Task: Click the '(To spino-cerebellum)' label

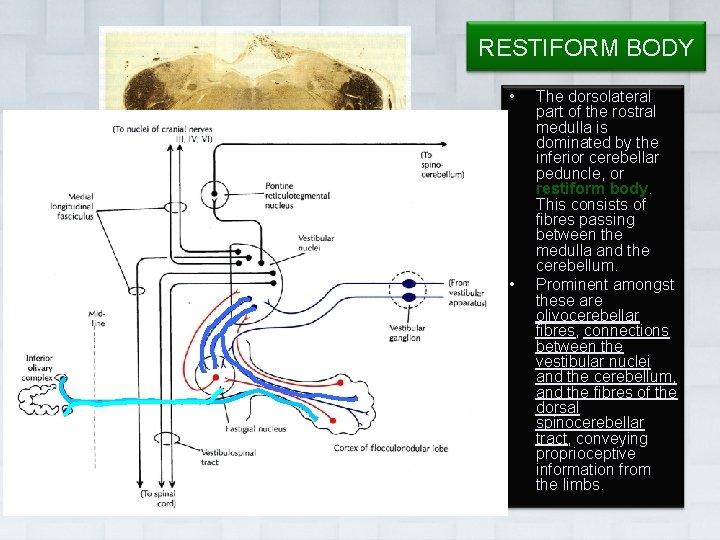Action: 442,165
